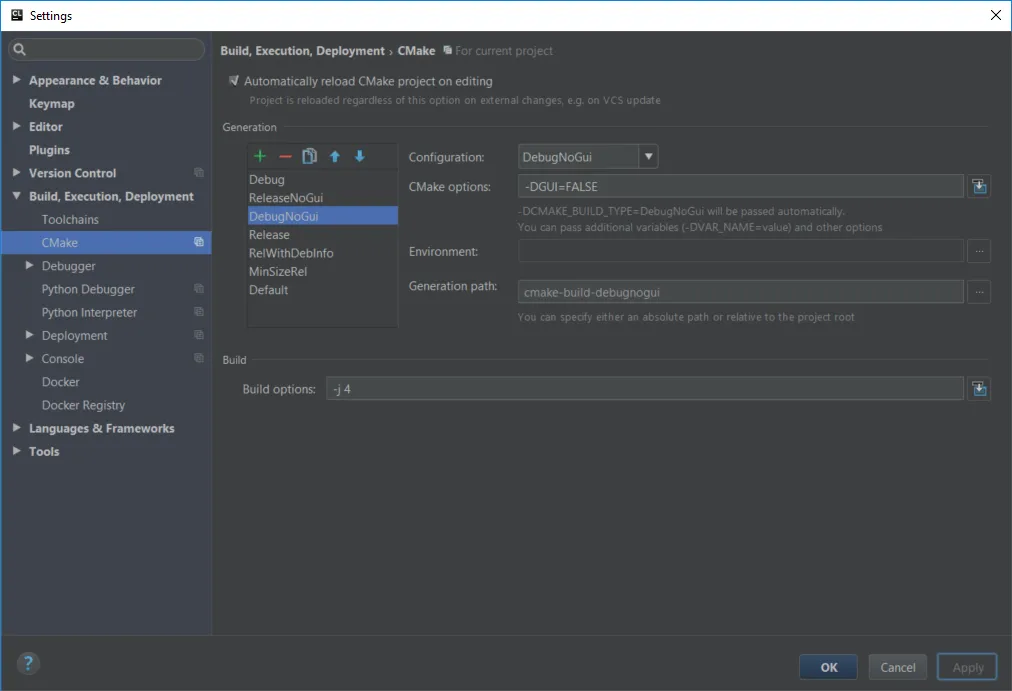Expand the Deployment subsection arrow

pos(29,335)
